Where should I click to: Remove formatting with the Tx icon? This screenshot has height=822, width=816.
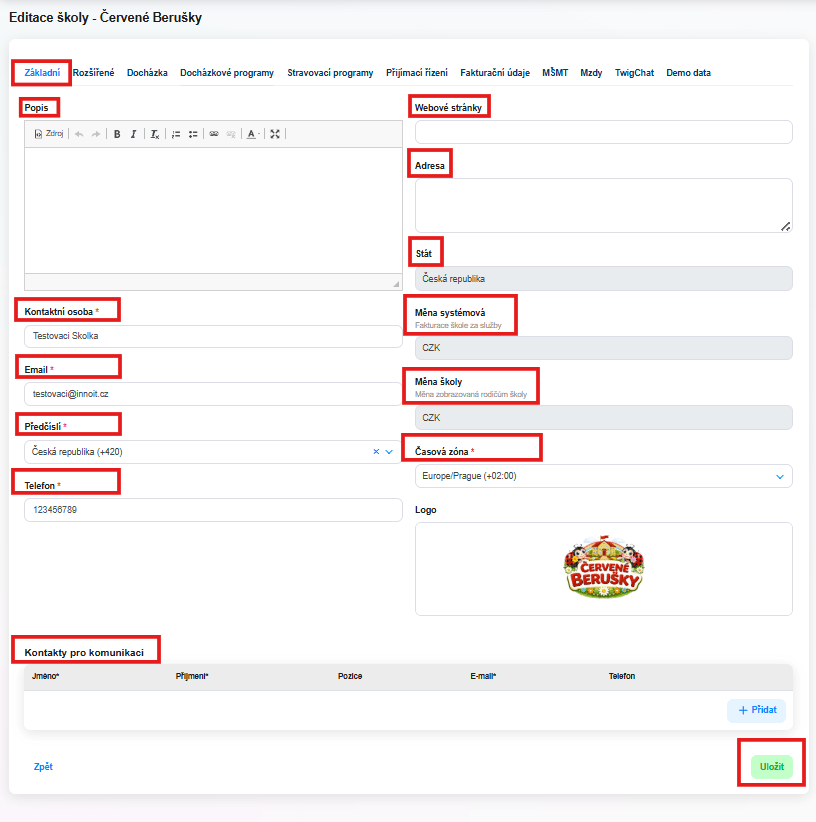point(155,134)
